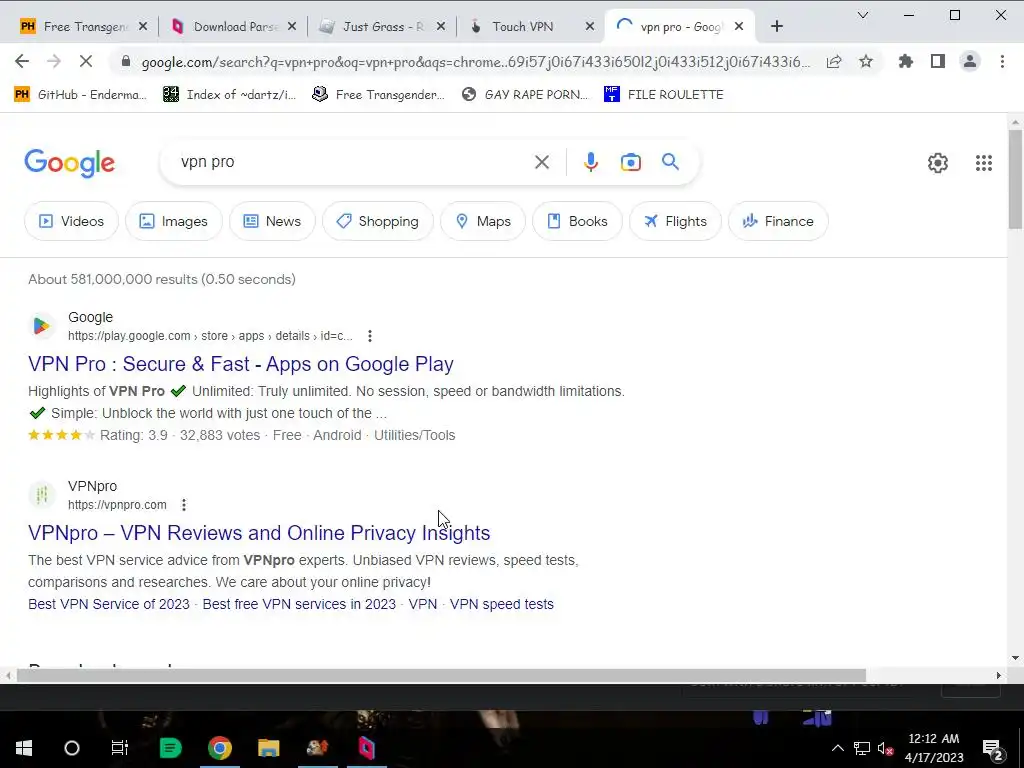Viewport: 1024px width, 768px height.
Task: Open Index of ~dartz bookmark
Action: point(229,95)
